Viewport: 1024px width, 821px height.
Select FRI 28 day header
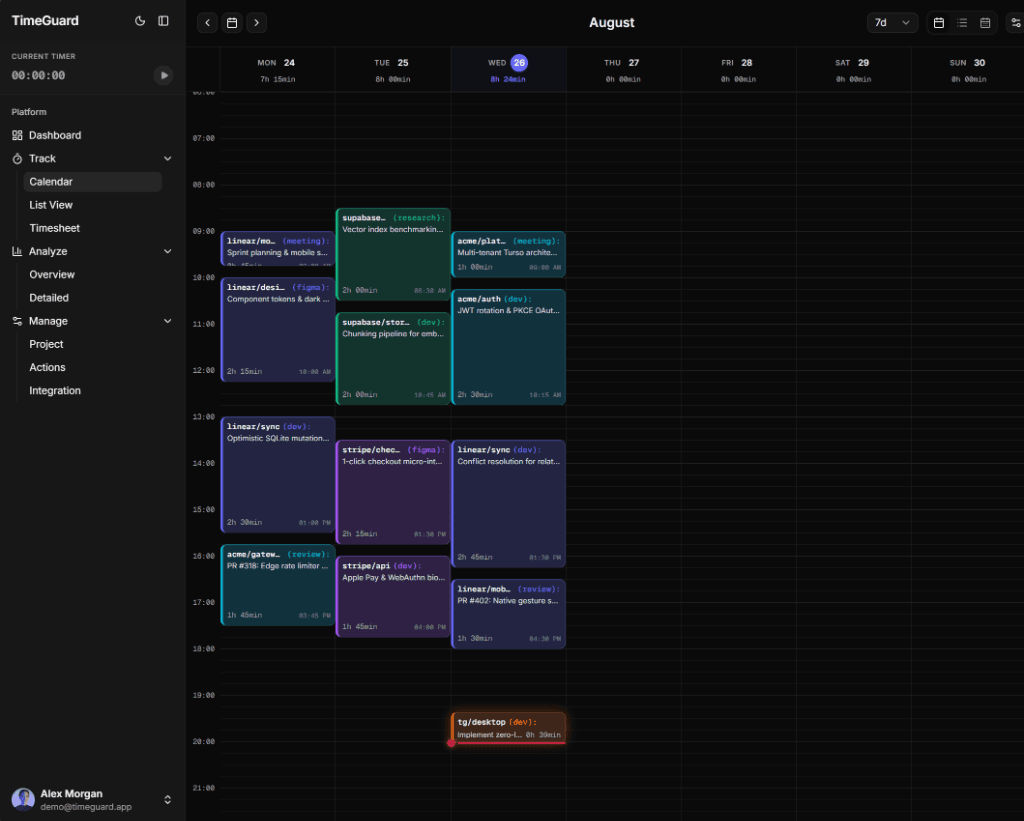(x=738, y=69)
